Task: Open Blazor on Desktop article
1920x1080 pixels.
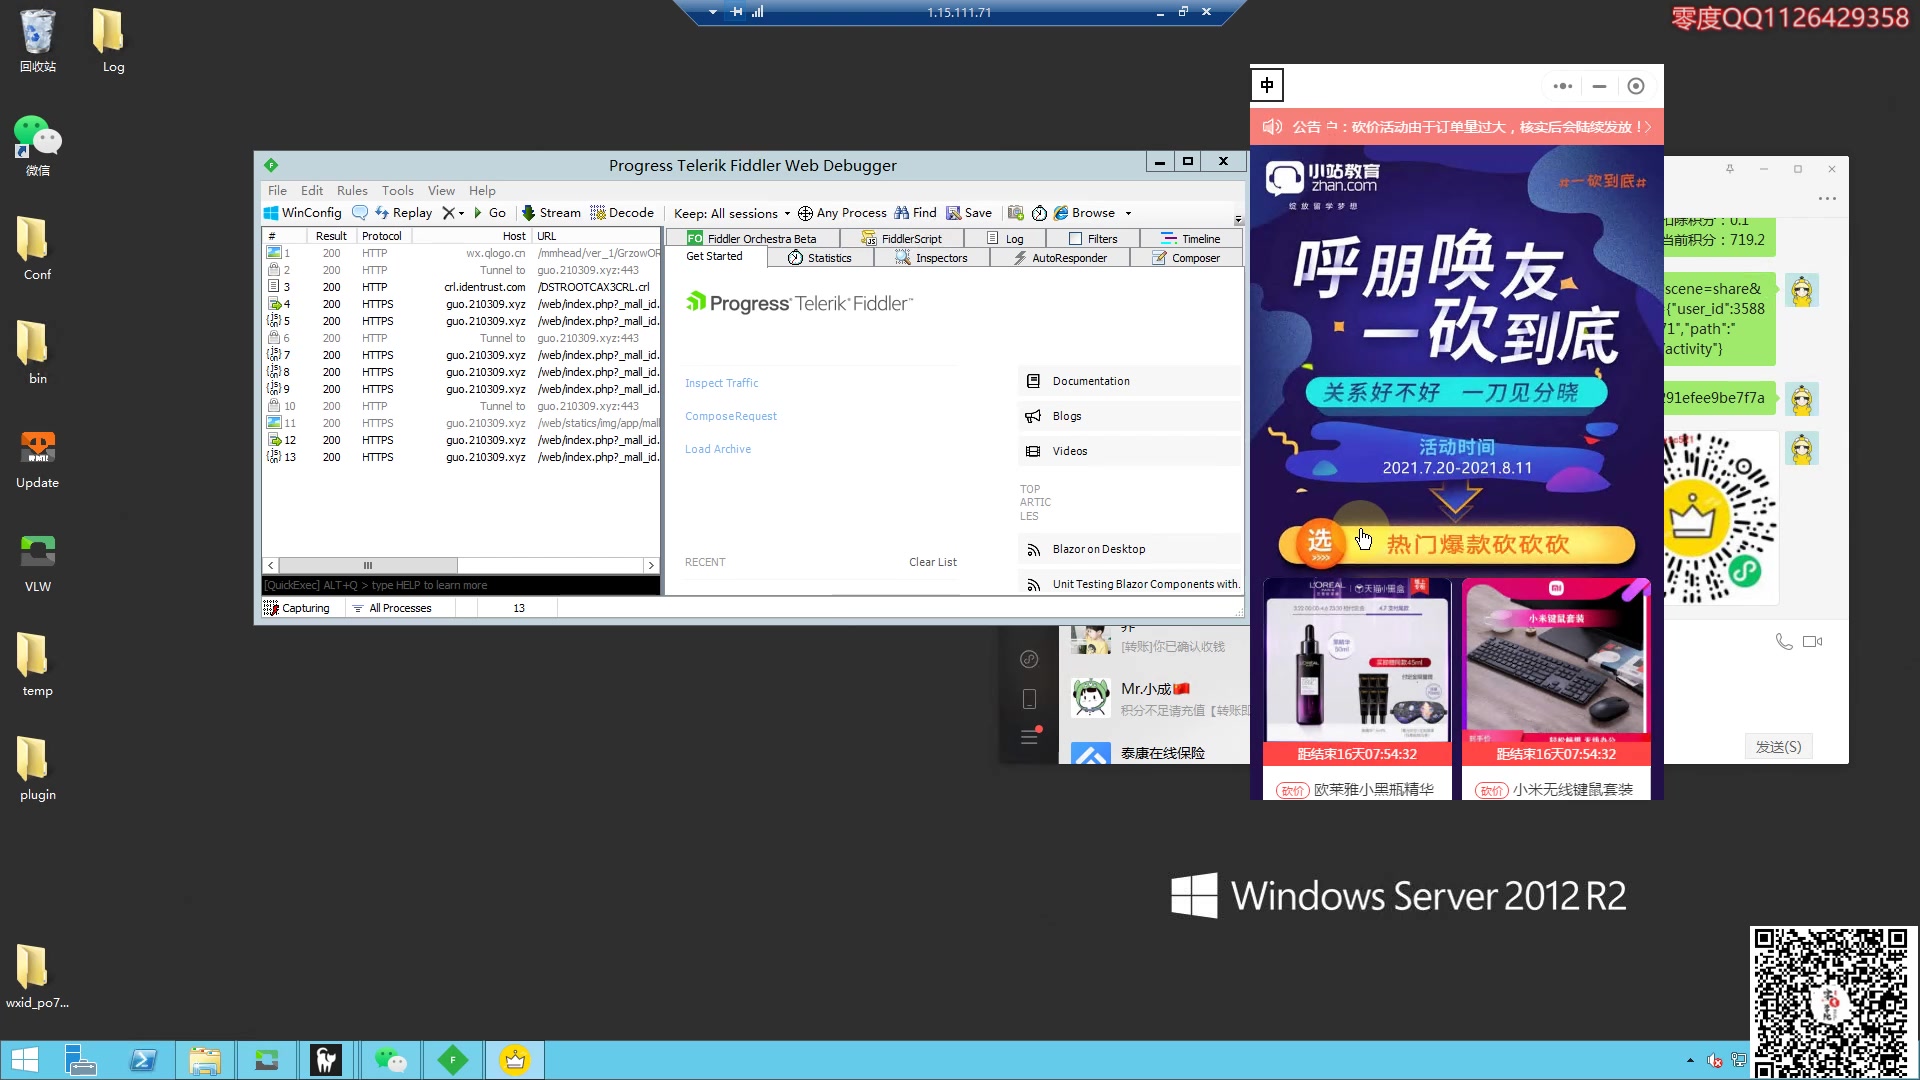Action: [x=1129, y=549]
